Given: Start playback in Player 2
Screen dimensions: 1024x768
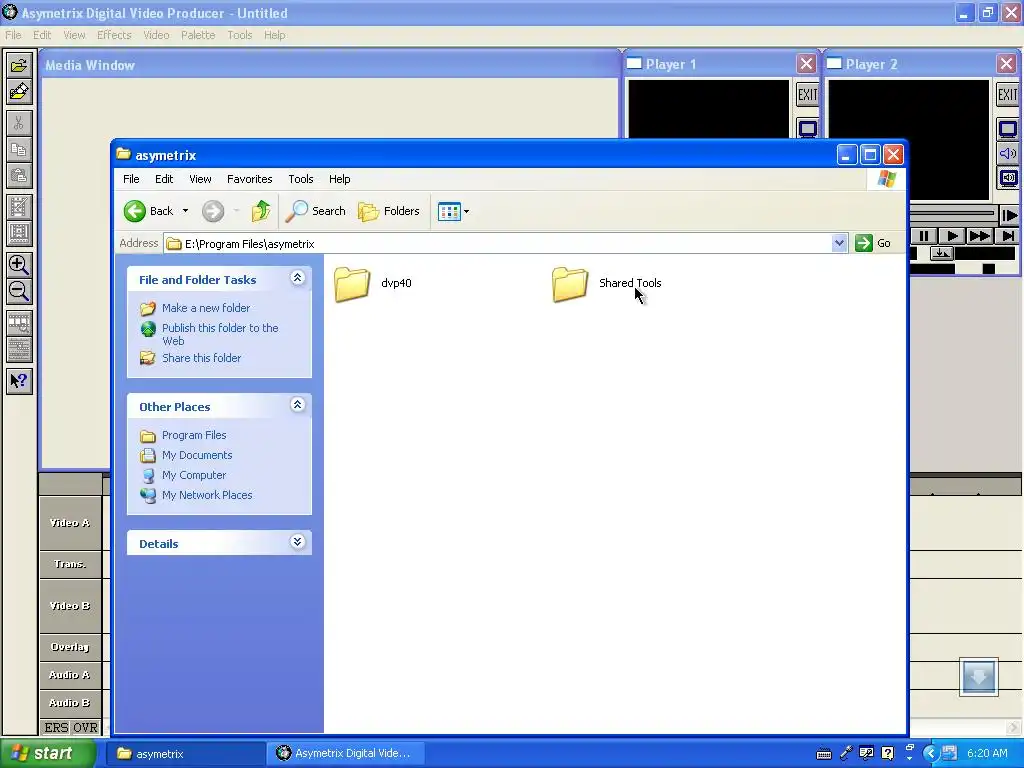Looking at the screenshot, I should click(x=952, y=236).
